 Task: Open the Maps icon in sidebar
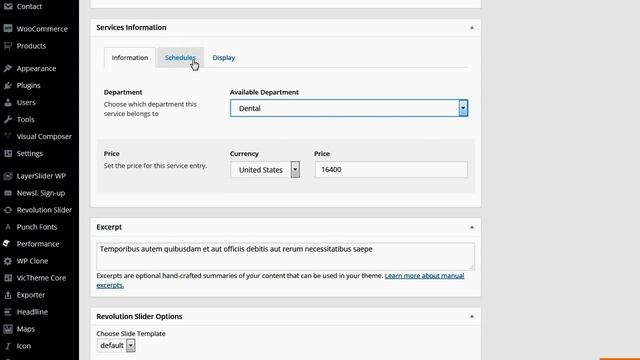8,329
